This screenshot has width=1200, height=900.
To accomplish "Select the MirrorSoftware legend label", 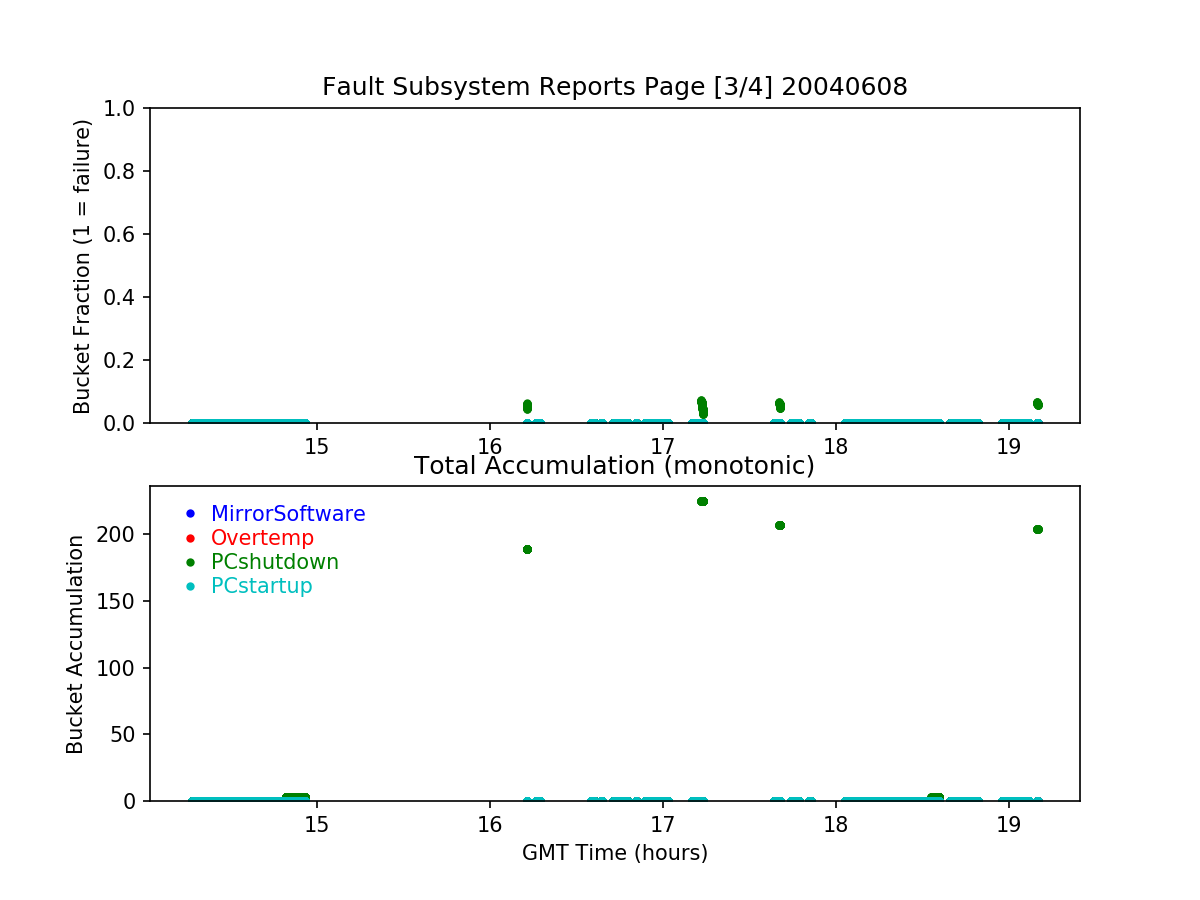I will click(x=287, y=514).
